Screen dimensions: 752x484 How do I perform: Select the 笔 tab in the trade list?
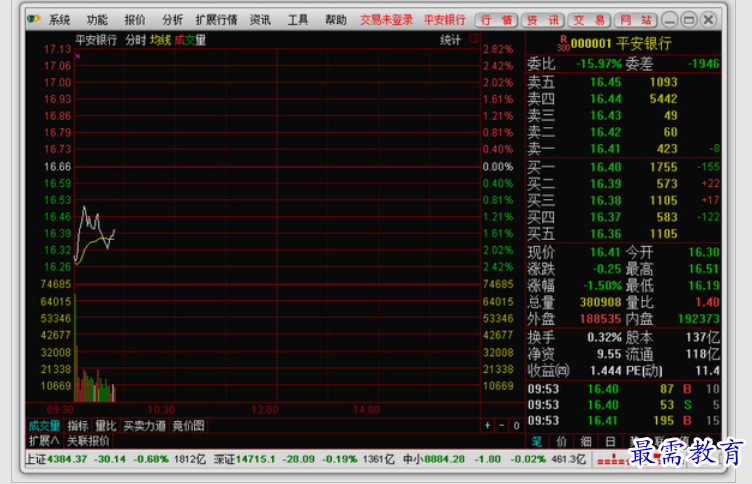[x=537, y=441]
